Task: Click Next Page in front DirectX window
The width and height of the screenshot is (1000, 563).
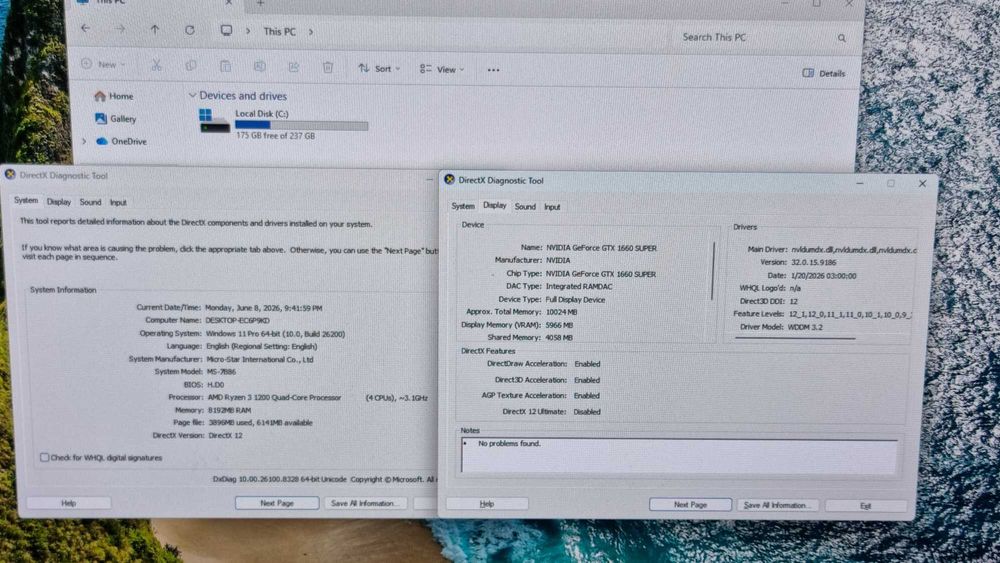Action: pos(690,504)
